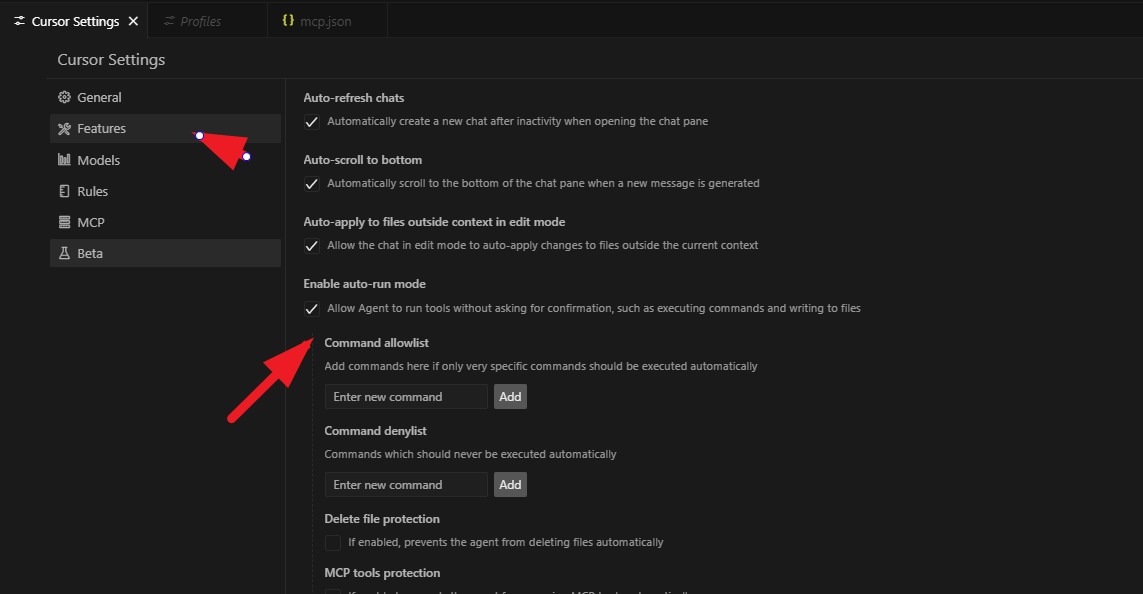The width and height of the screenshot is (1143, 594).
Task: Click the Command allowlist heading
Action: point(376,343)
